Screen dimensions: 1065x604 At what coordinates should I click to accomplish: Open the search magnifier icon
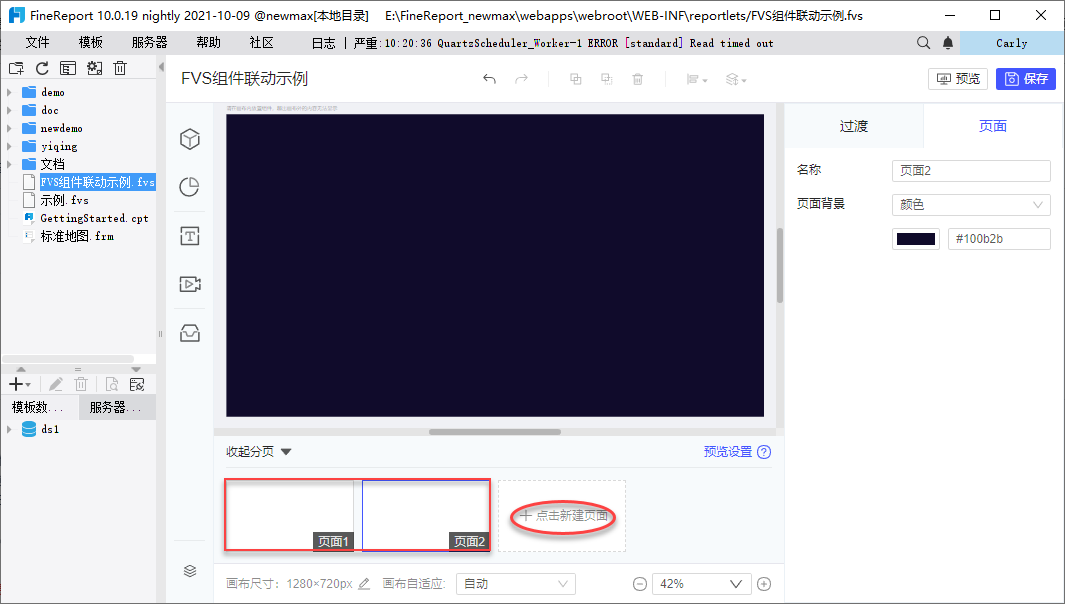pos(923,43)
